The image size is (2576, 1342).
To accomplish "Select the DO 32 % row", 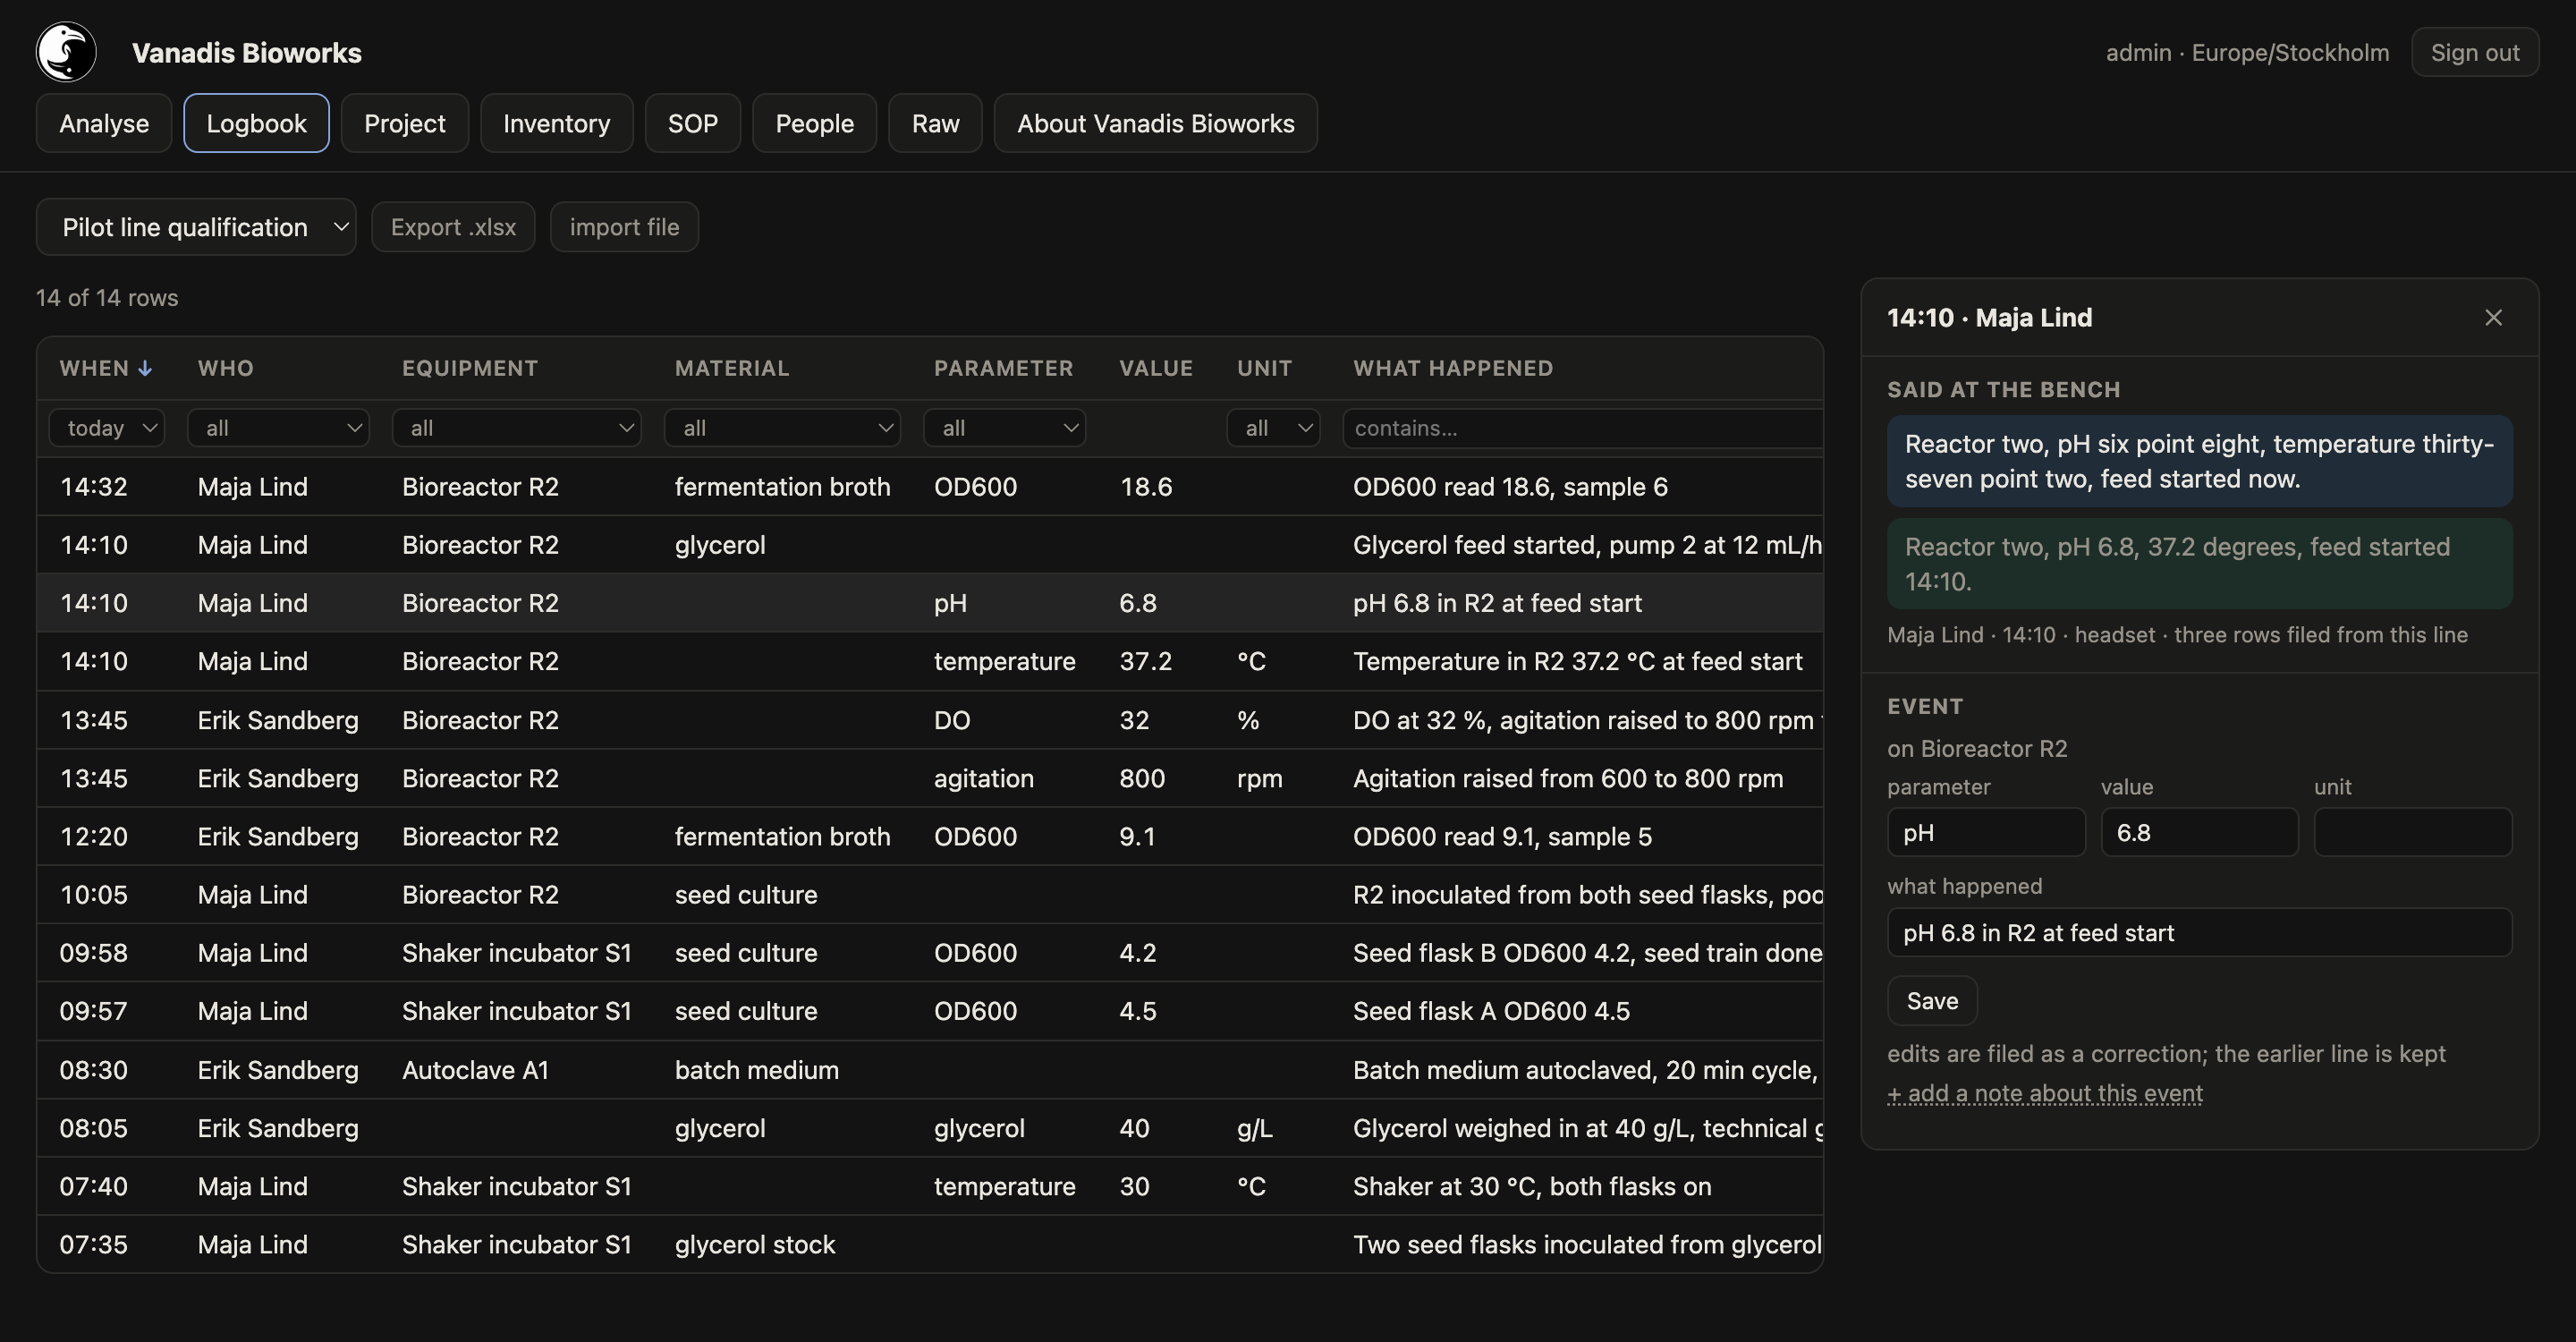I will [930, 719].
